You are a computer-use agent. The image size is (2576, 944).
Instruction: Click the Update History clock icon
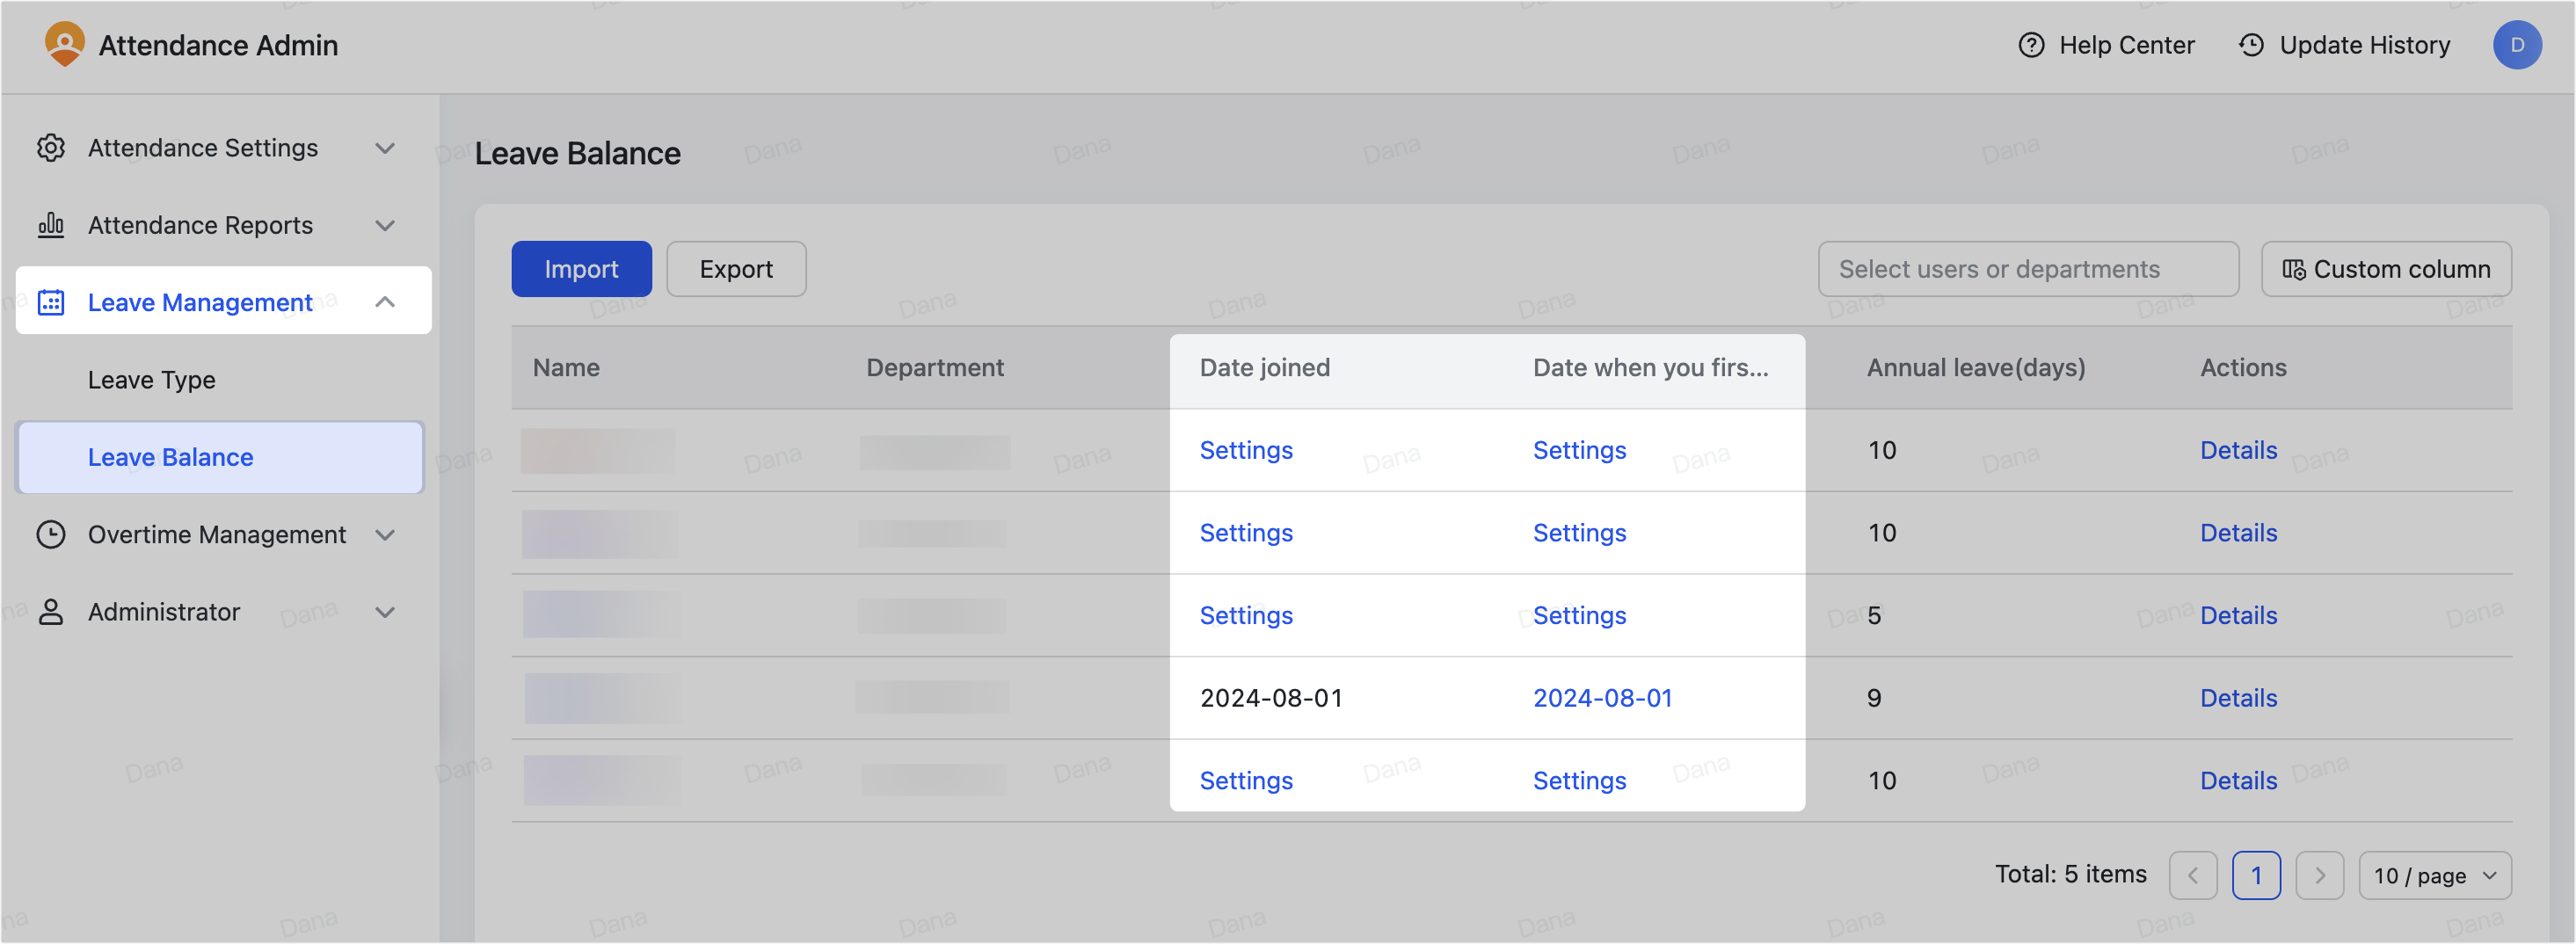(x=2251, y=45)
